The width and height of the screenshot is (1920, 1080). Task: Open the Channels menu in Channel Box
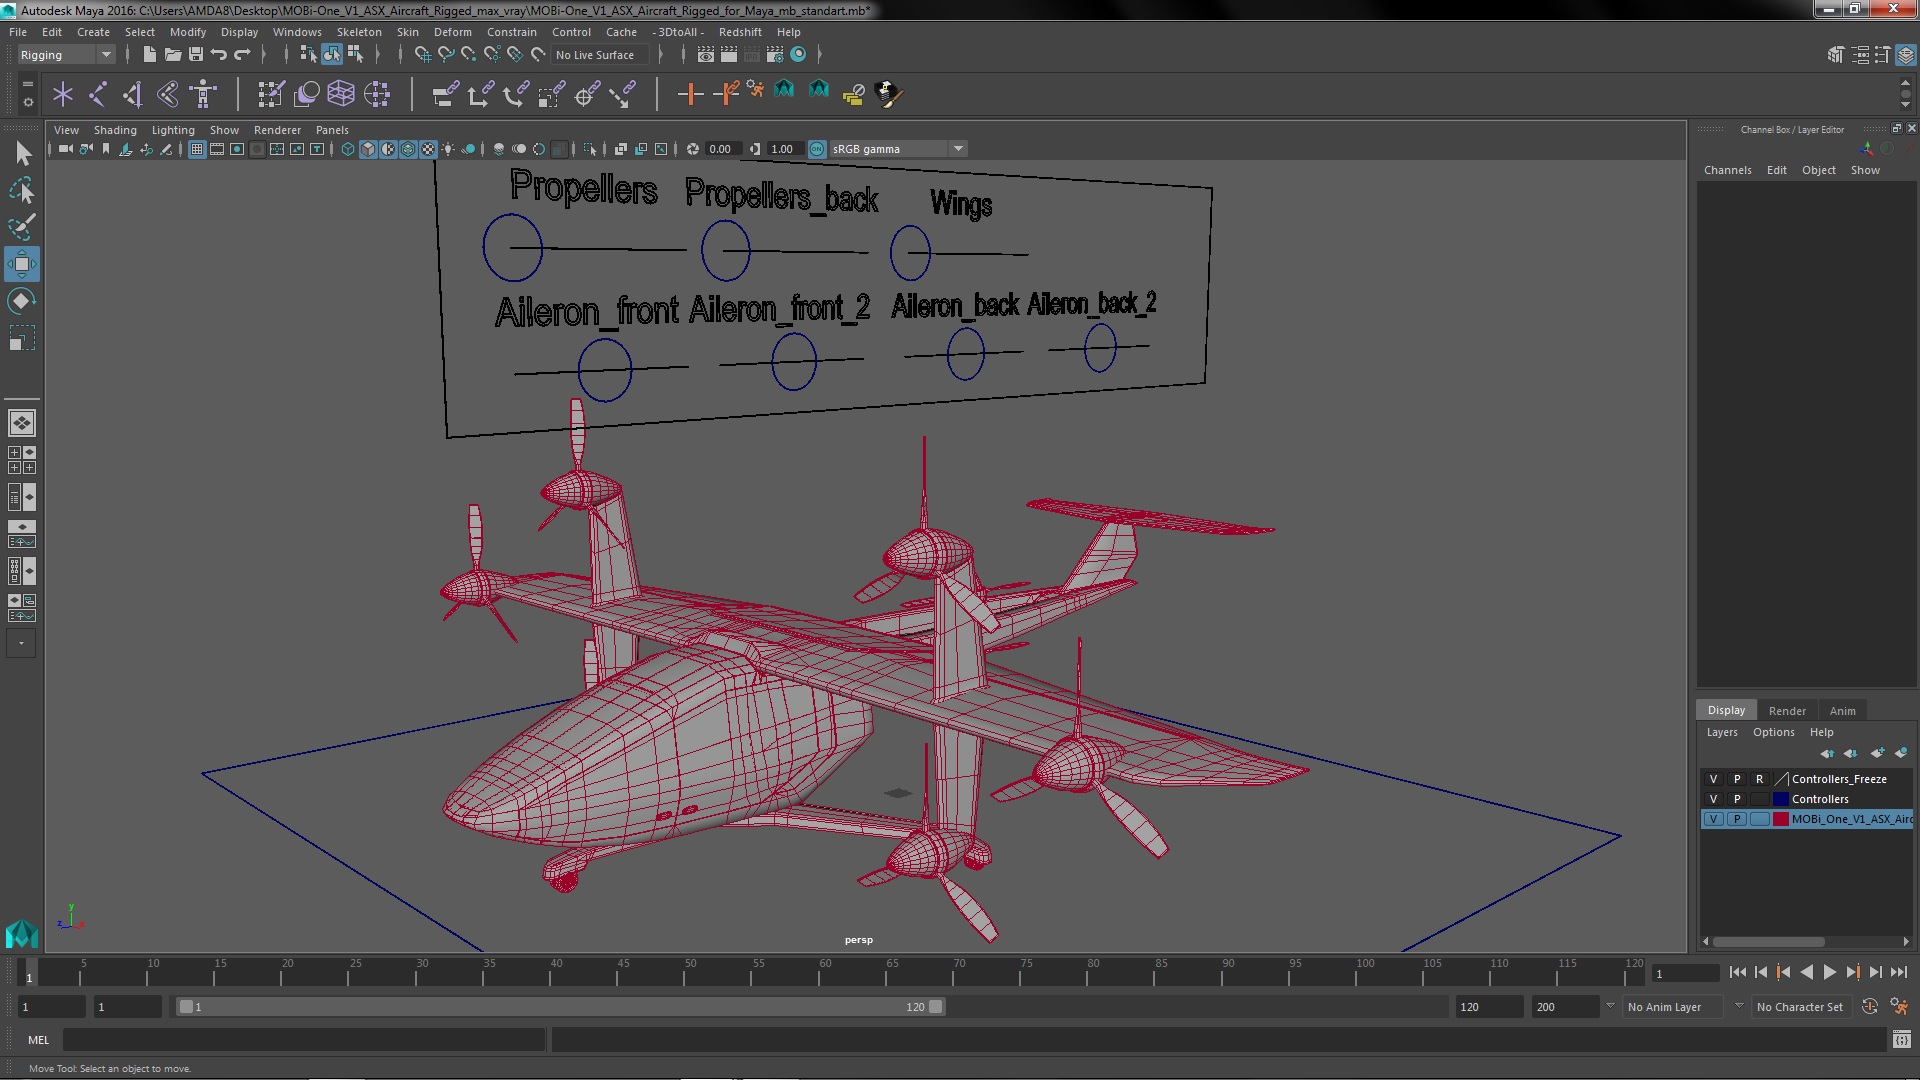point(1727,170)
